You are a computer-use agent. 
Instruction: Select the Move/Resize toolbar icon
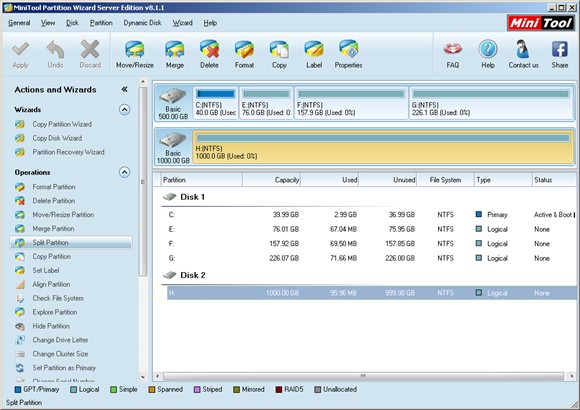[135, 49]
